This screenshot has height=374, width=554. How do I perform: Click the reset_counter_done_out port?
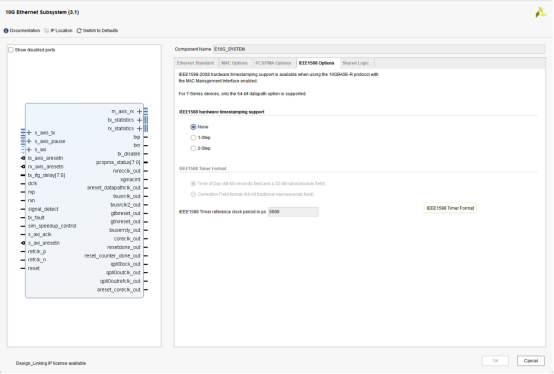[x=112, y=256]
